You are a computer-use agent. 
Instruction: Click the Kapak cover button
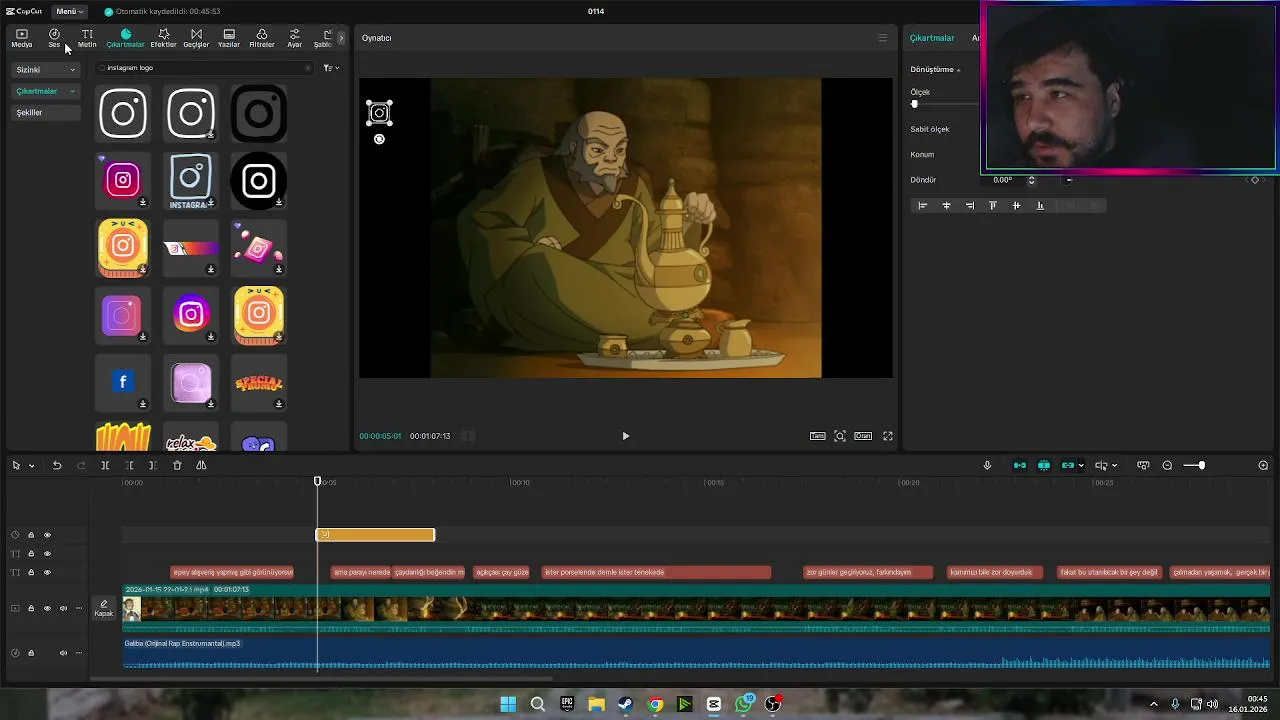(x=104, y=608)
